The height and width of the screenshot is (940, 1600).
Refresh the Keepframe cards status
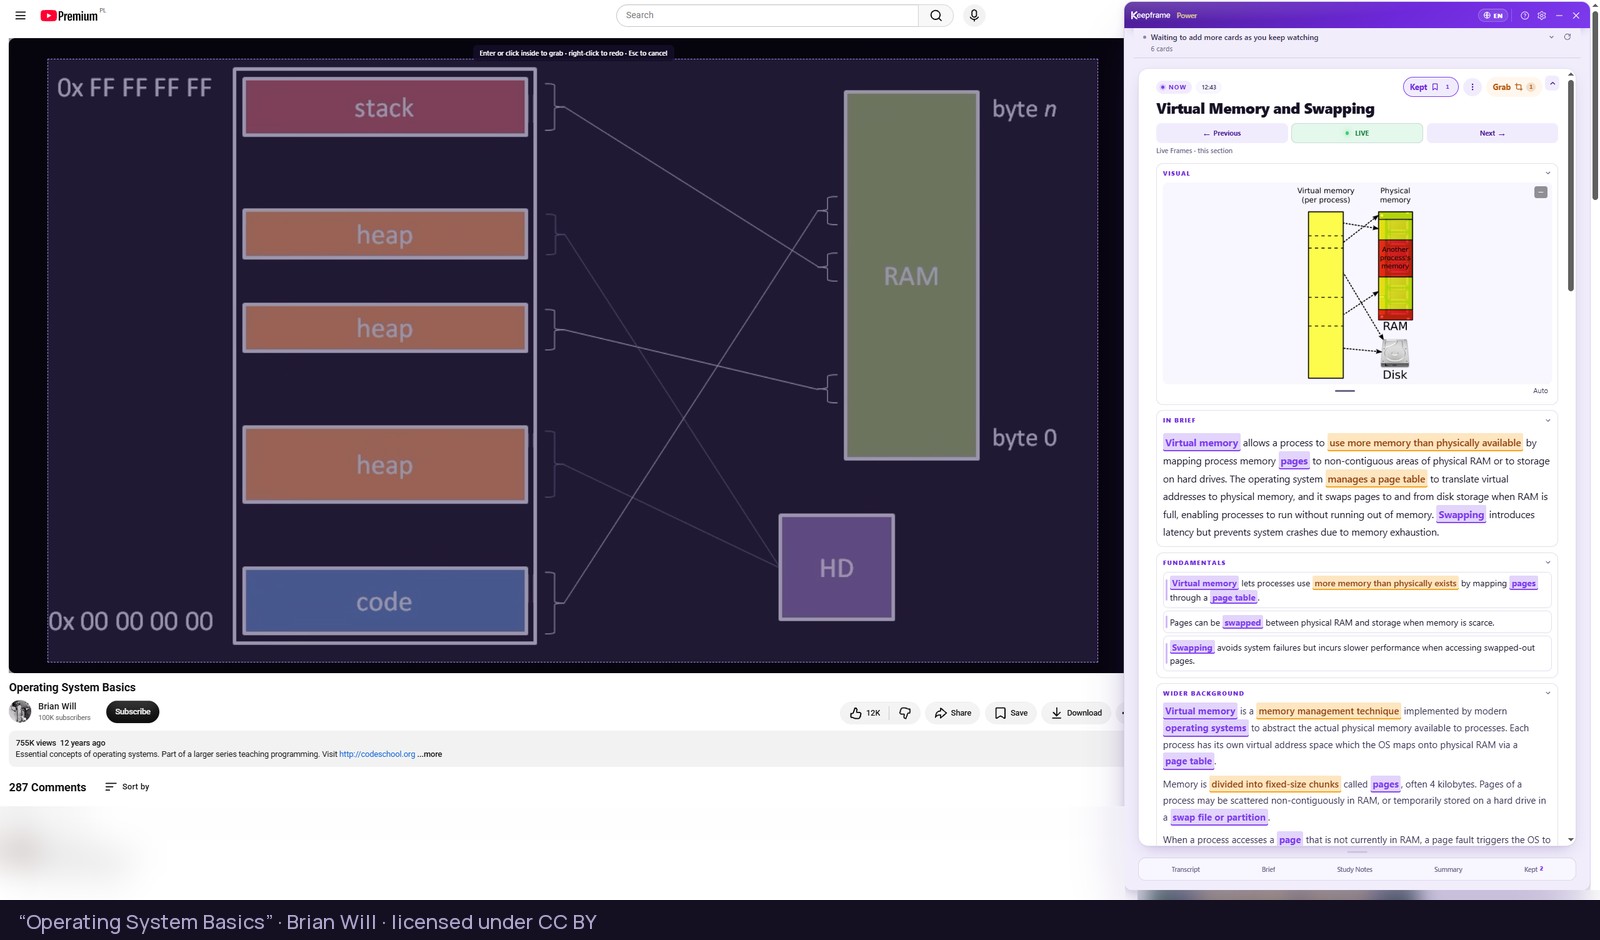point(1567,37)
